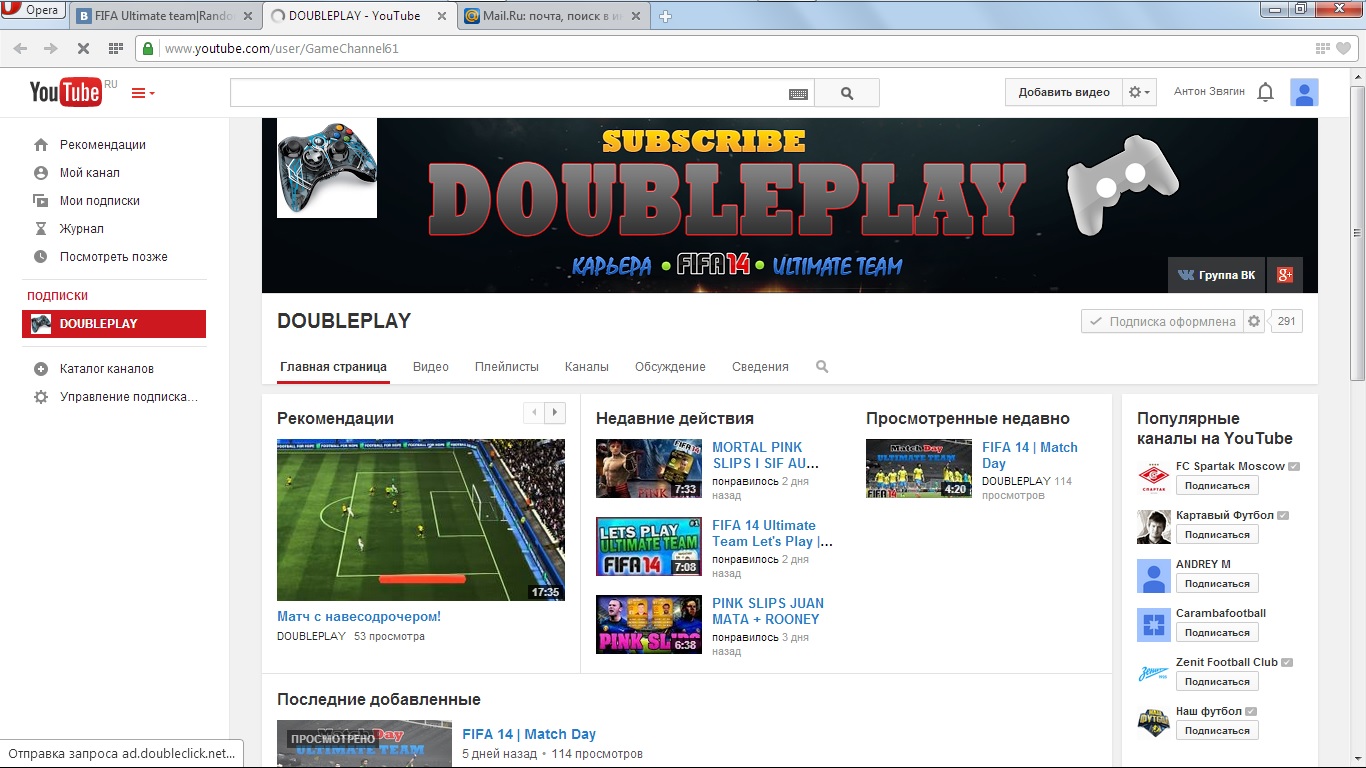Show the next recommendation
The image size is (1366, 768).
[555, 412]
